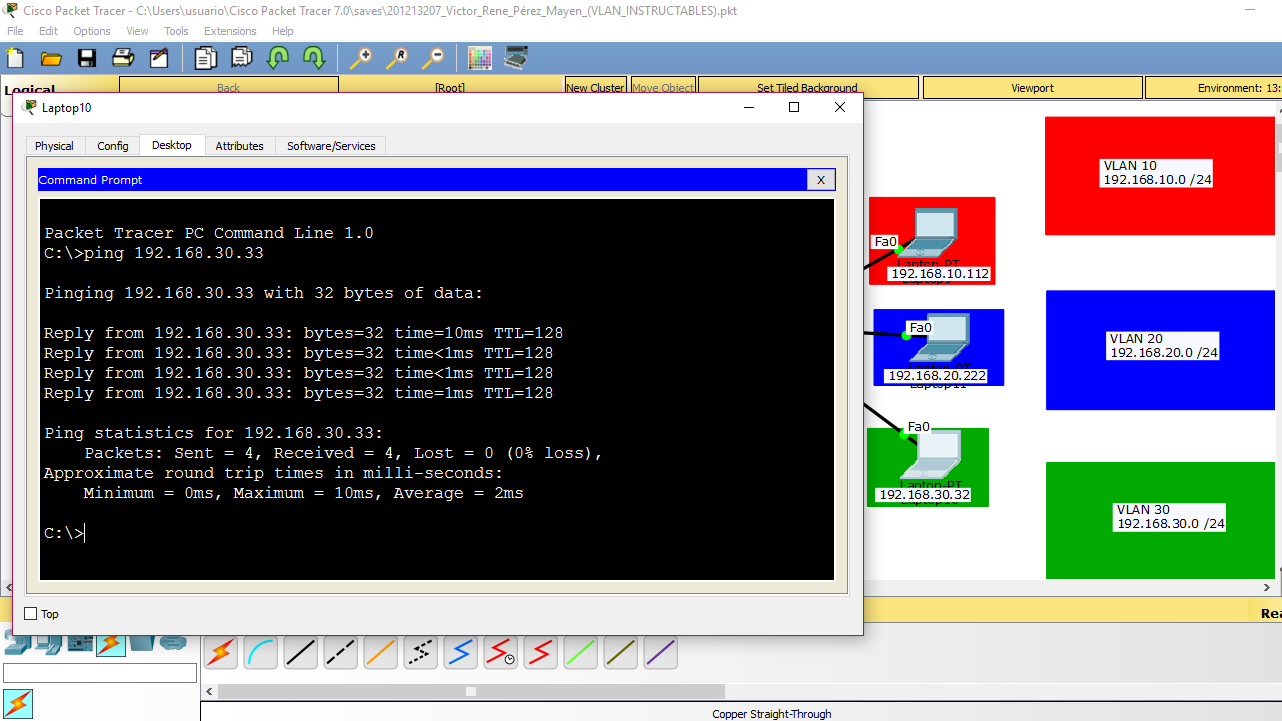
Task: Select the laptop labeled 192.168.20.222
Action: coord(938,340)
